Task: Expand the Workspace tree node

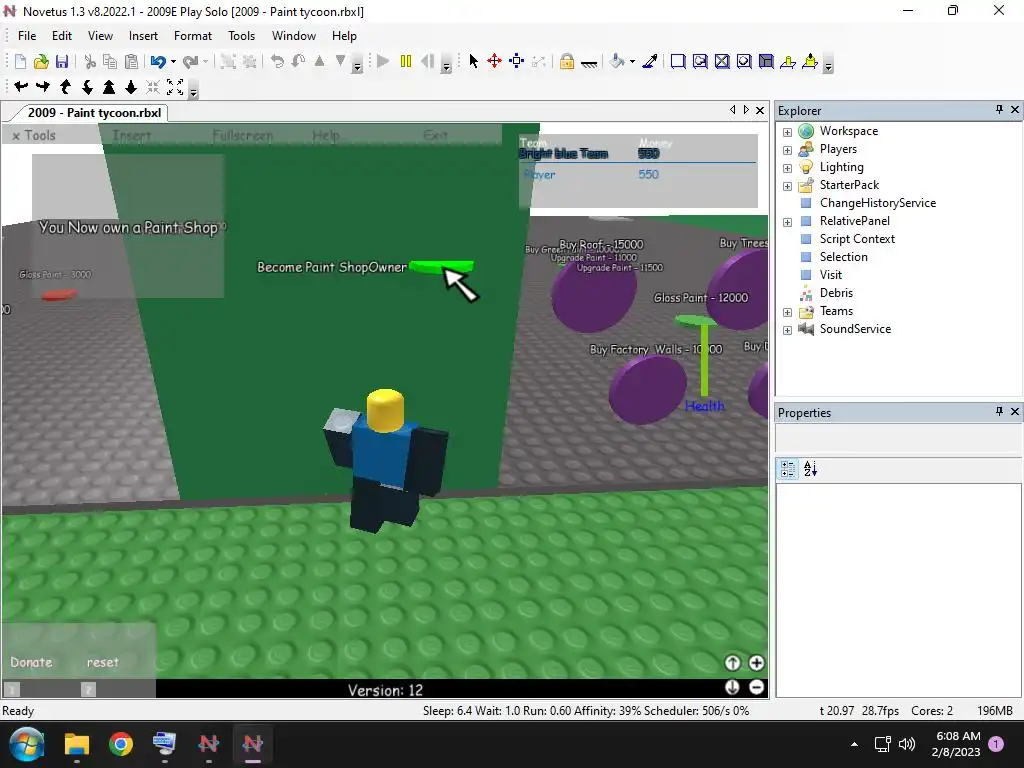Action: pyautogui.click(x=788, y=132)
